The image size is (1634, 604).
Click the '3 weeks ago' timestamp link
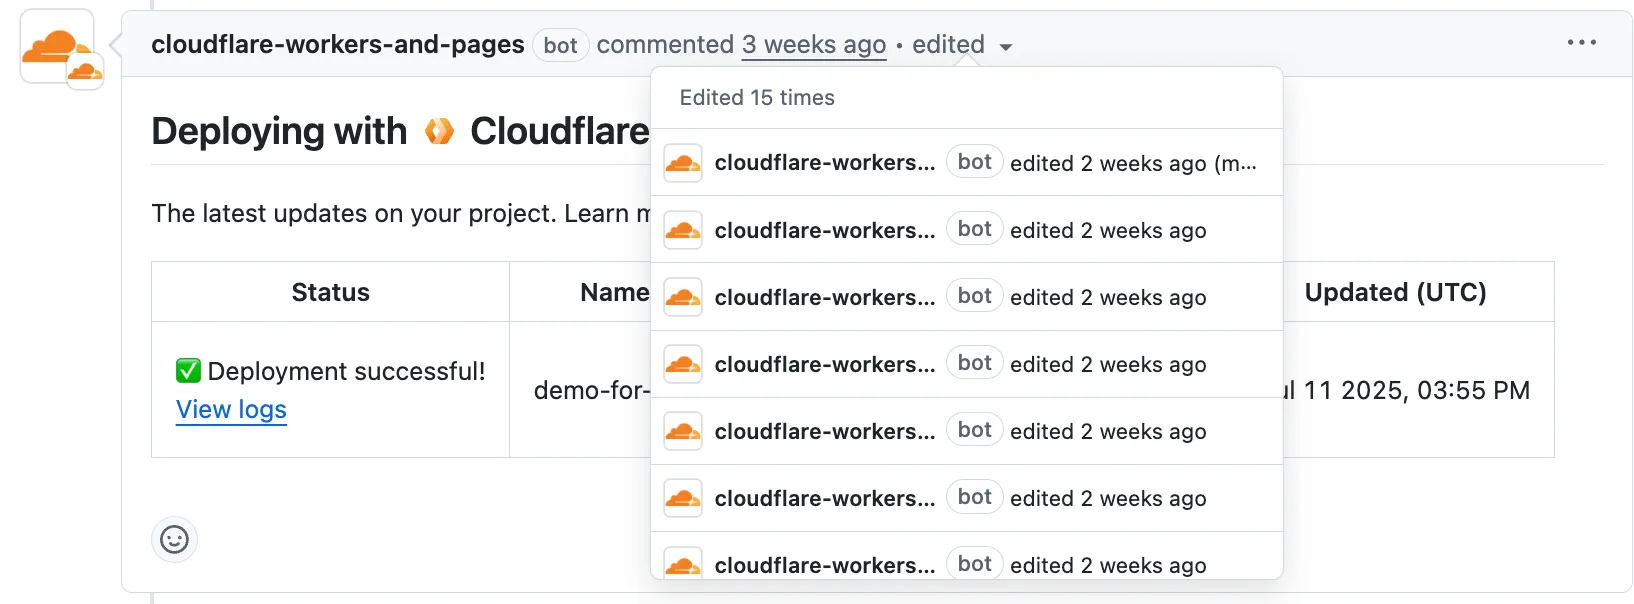813,45
